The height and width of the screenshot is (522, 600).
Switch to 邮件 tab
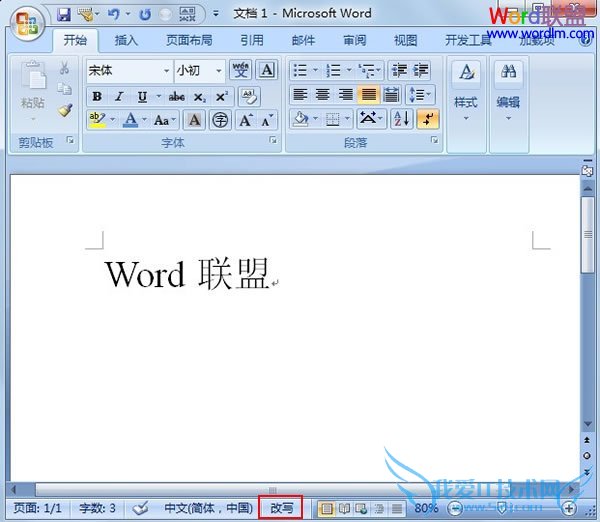(303, 40)
